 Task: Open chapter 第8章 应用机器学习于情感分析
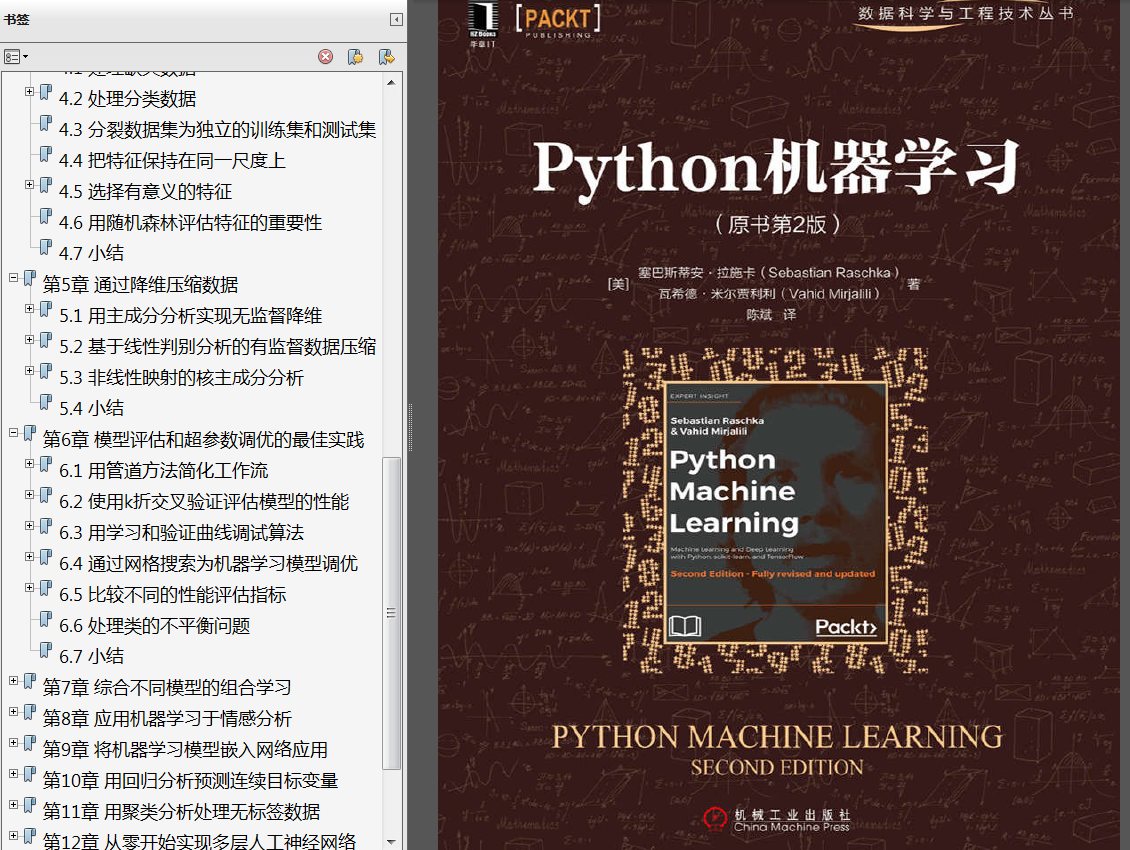167,719
